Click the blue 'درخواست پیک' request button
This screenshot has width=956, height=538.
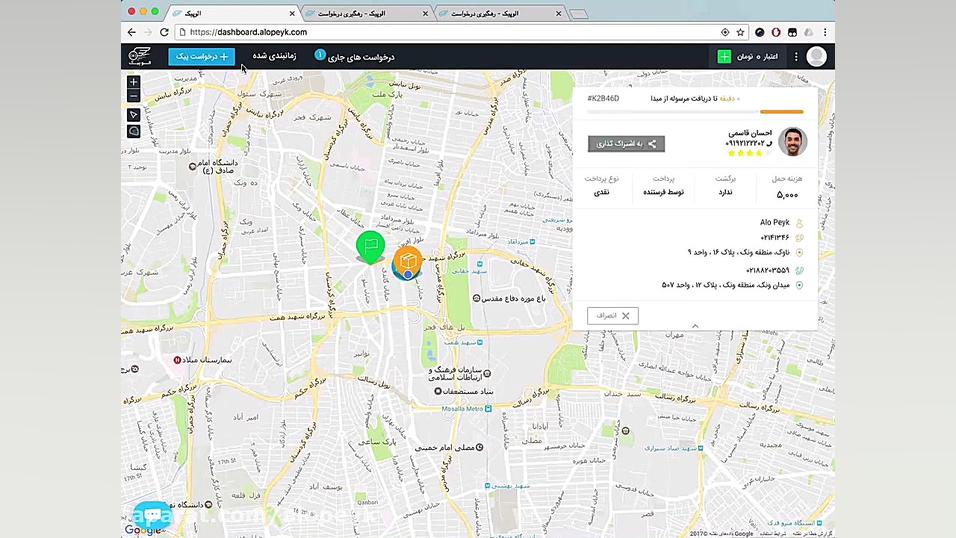tap(202, 57)
